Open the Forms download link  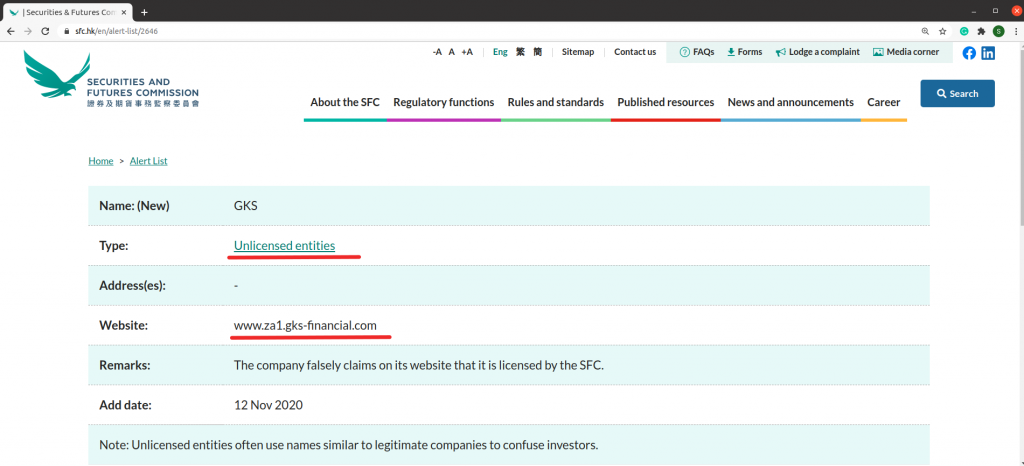[744, 52]
